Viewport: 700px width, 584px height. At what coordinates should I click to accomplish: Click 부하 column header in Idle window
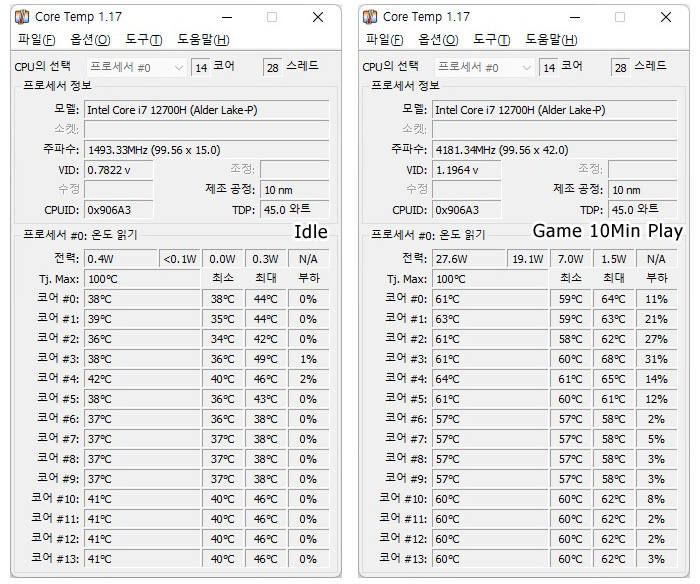tap(308, 278)
